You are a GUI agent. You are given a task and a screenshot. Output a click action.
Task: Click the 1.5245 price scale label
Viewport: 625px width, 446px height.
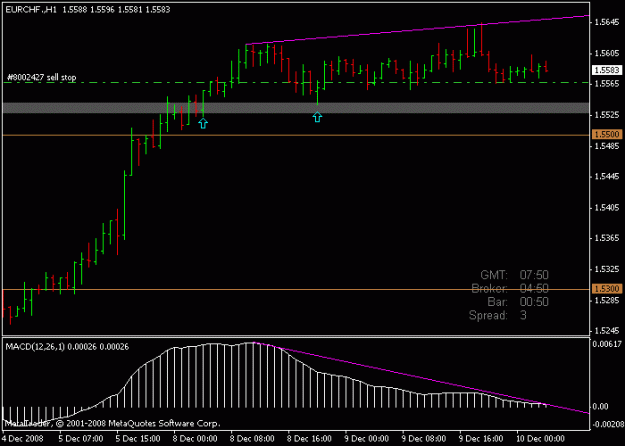click(x=607, y=331)
